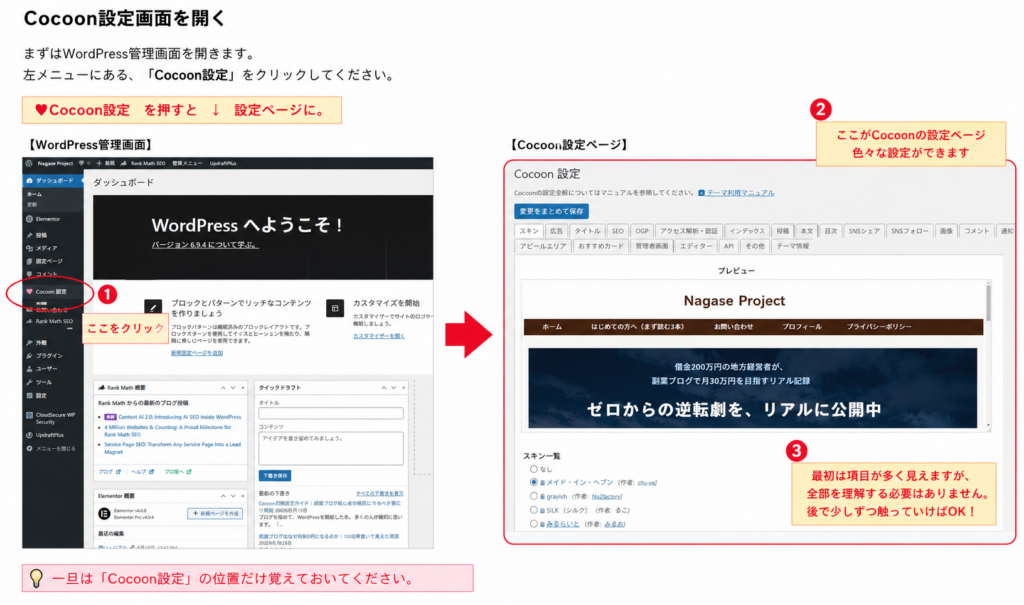
Task: Click the WordPress logo in admin bar
Action: click(x=29, y=163)
